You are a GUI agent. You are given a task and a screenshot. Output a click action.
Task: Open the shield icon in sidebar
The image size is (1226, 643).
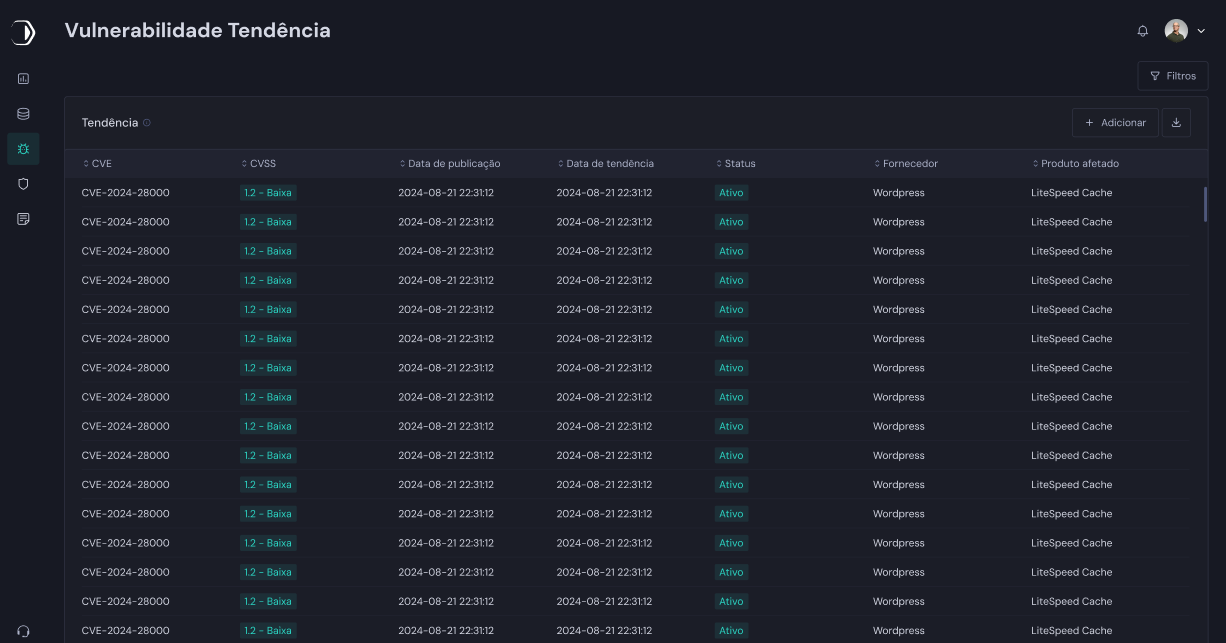[23, 184]
